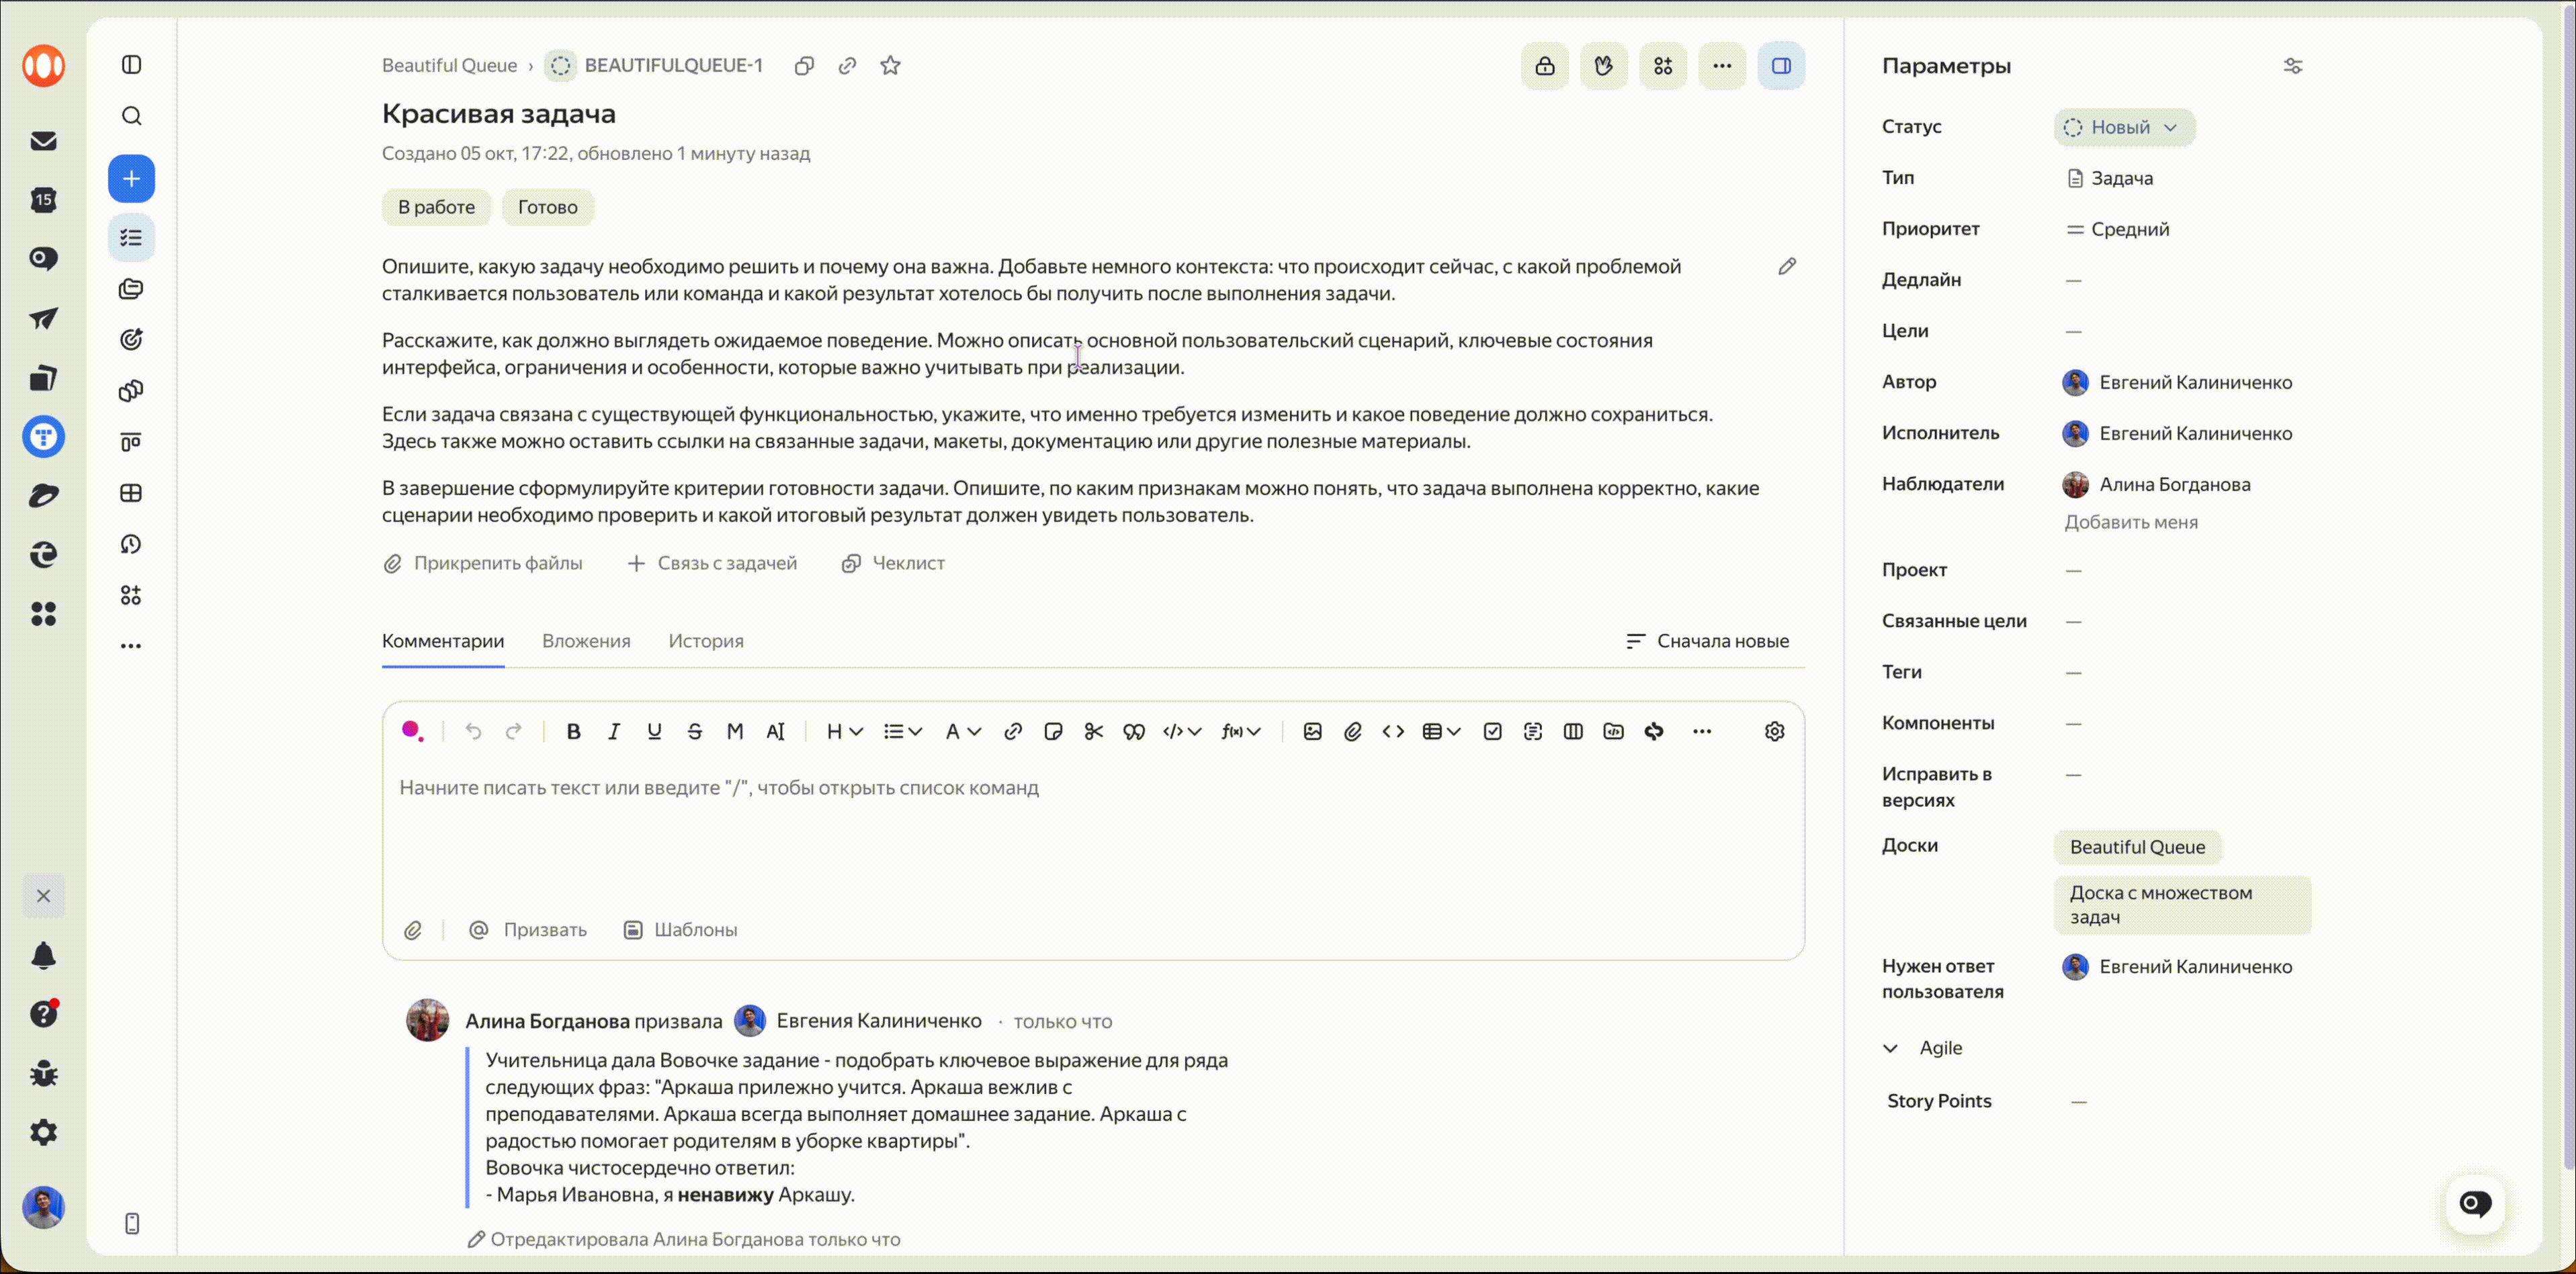Copy link to the issue
The height and width of the screenshot is (1274, 2576).
847,66
